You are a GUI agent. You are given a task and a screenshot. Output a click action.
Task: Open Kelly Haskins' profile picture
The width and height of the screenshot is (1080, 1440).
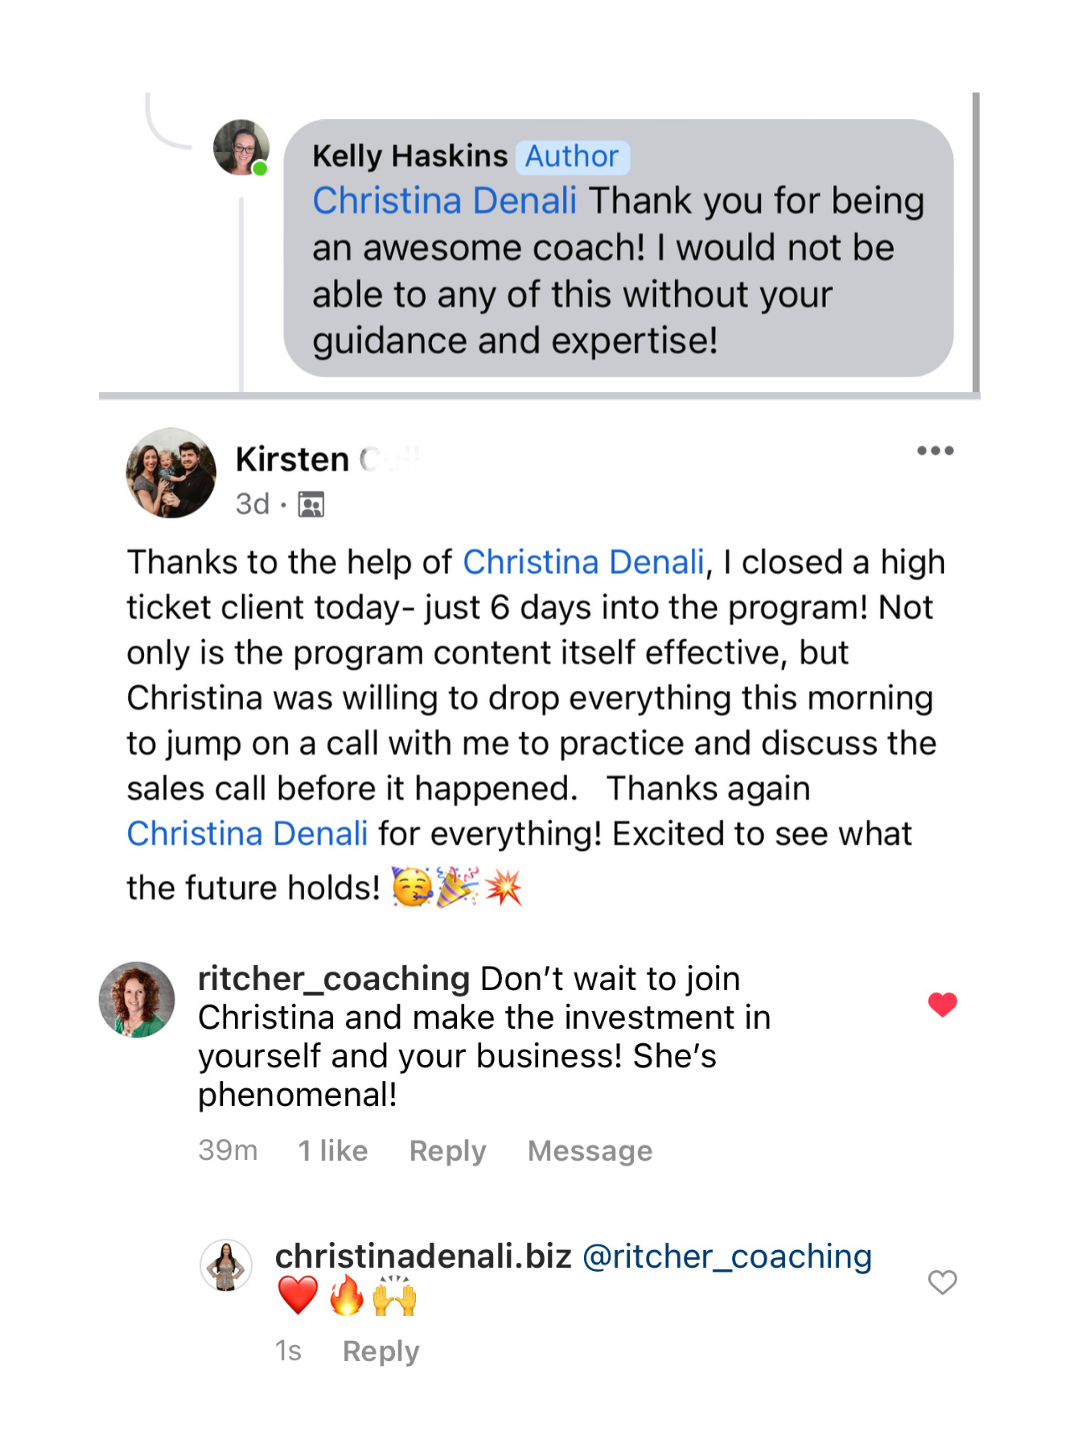tap(241, 148)
